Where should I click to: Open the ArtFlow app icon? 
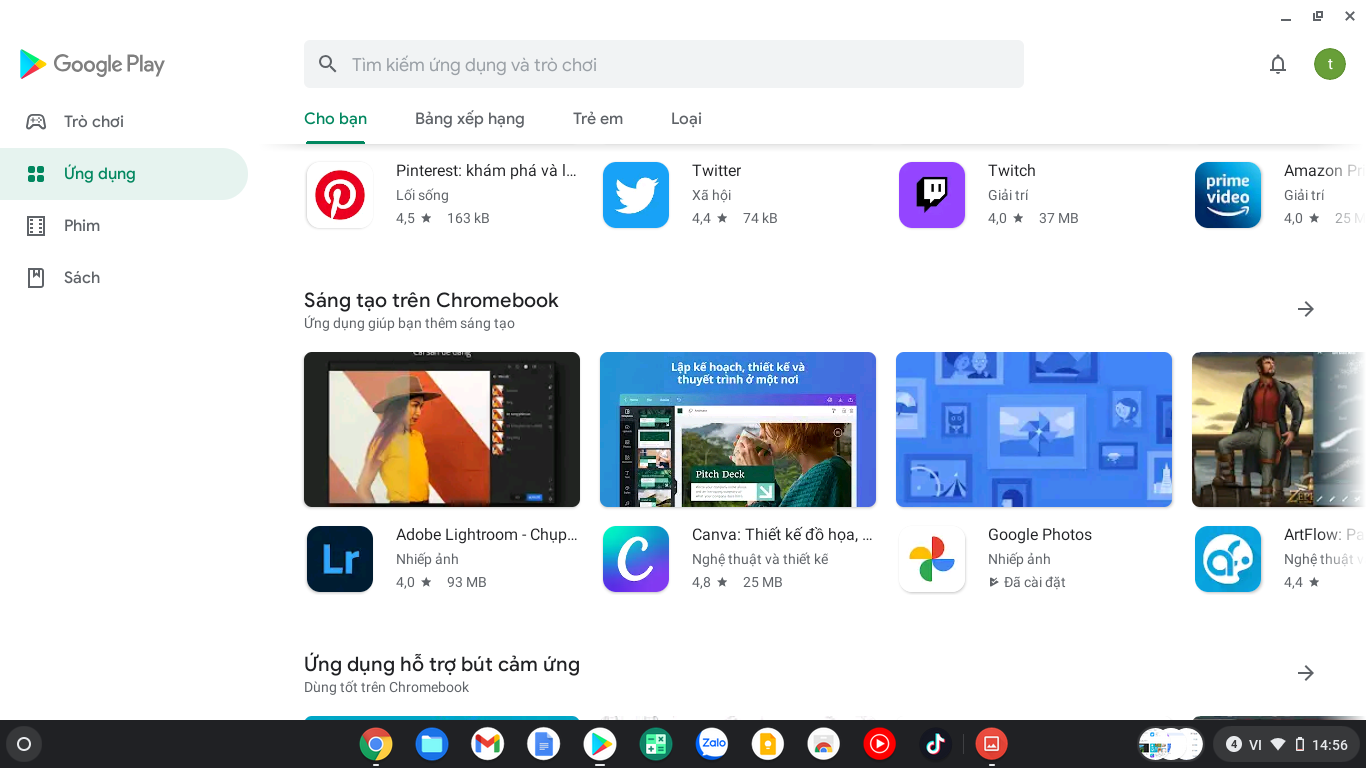(1228, 559)
